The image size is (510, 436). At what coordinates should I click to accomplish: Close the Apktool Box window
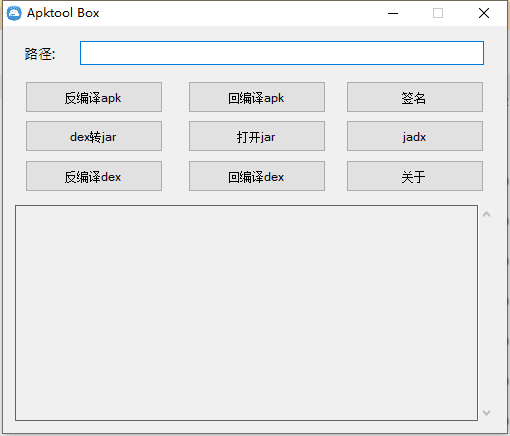484,13
